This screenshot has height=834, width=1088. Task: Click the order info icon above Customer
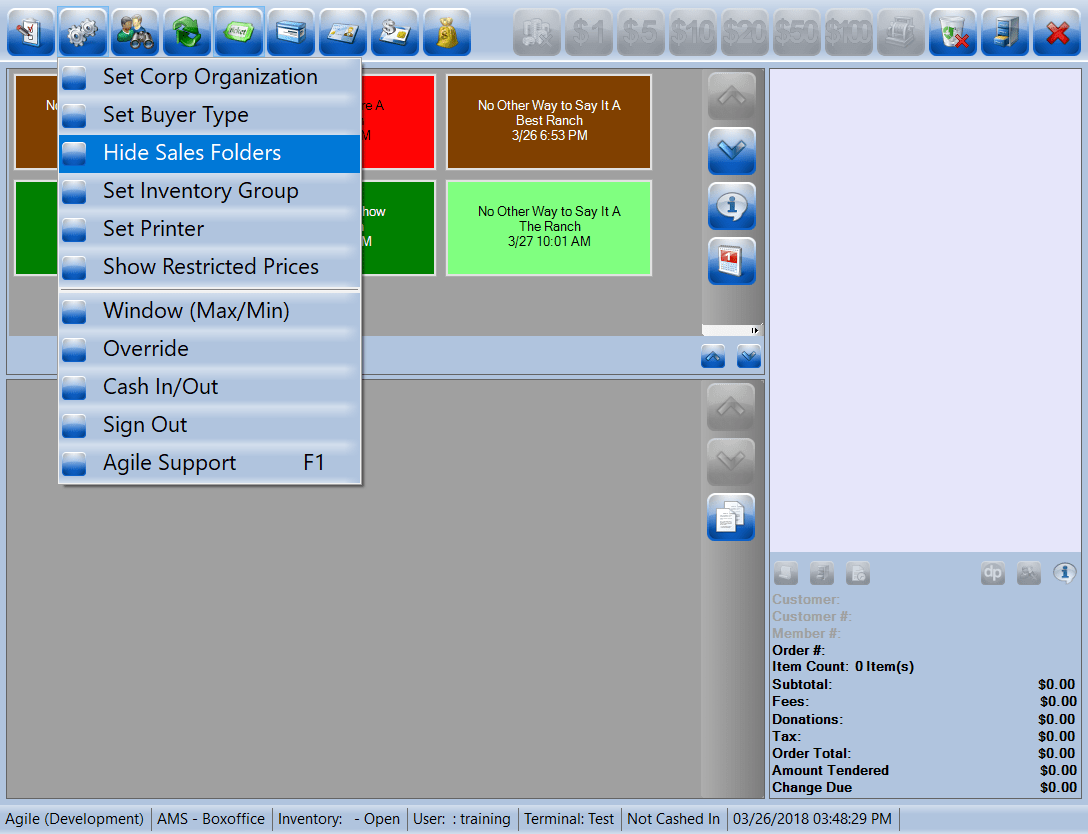1064,573
